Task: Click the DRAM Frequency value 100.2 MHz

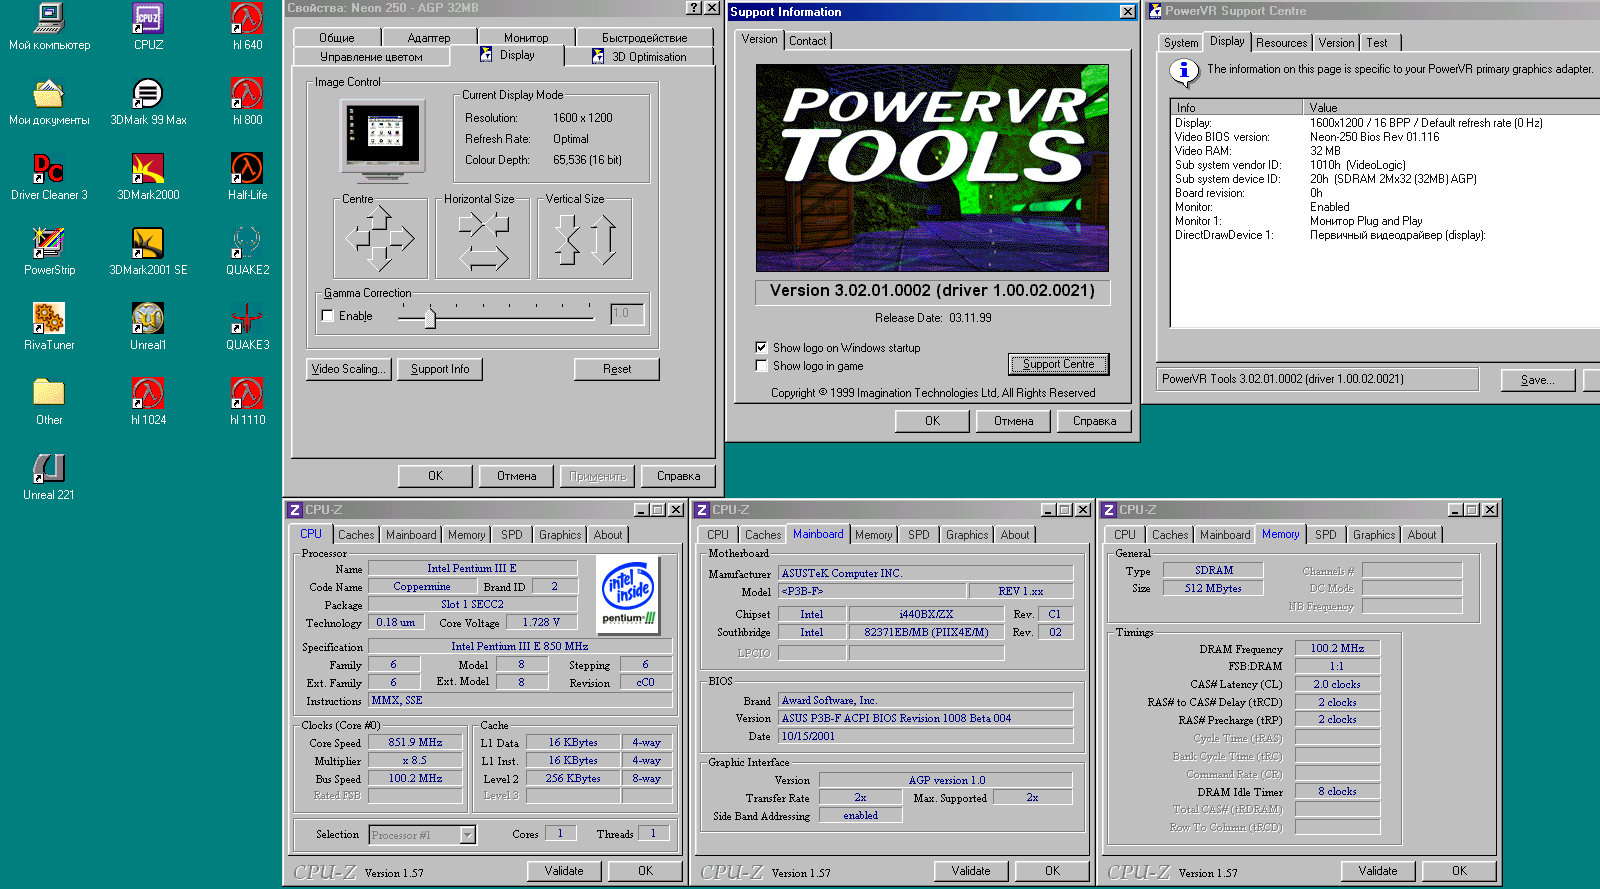Action: 1337,648
